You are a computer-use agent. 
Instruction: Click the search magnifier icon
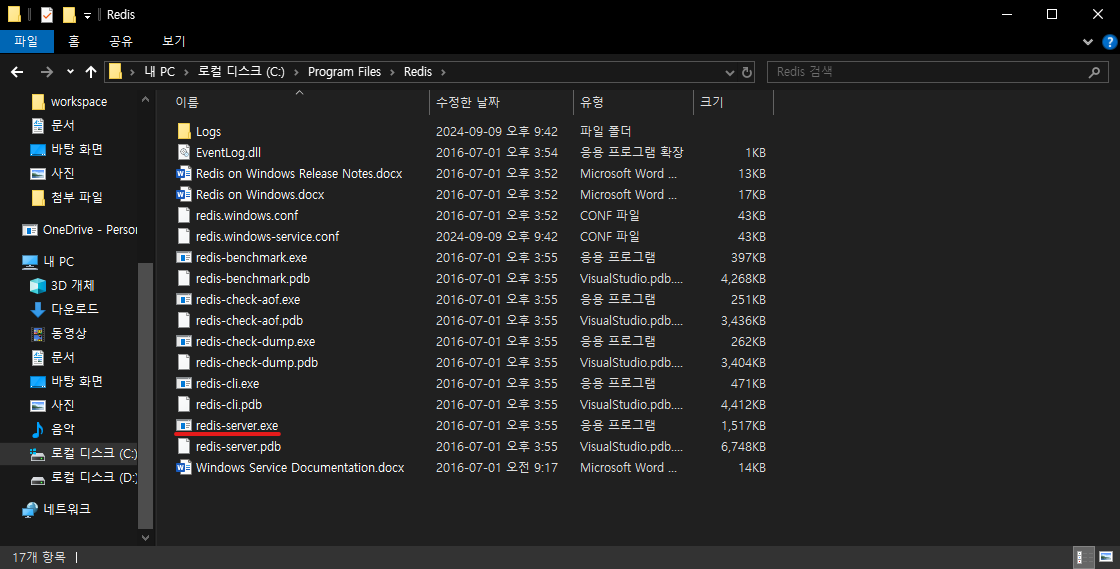coord(1094,72)
